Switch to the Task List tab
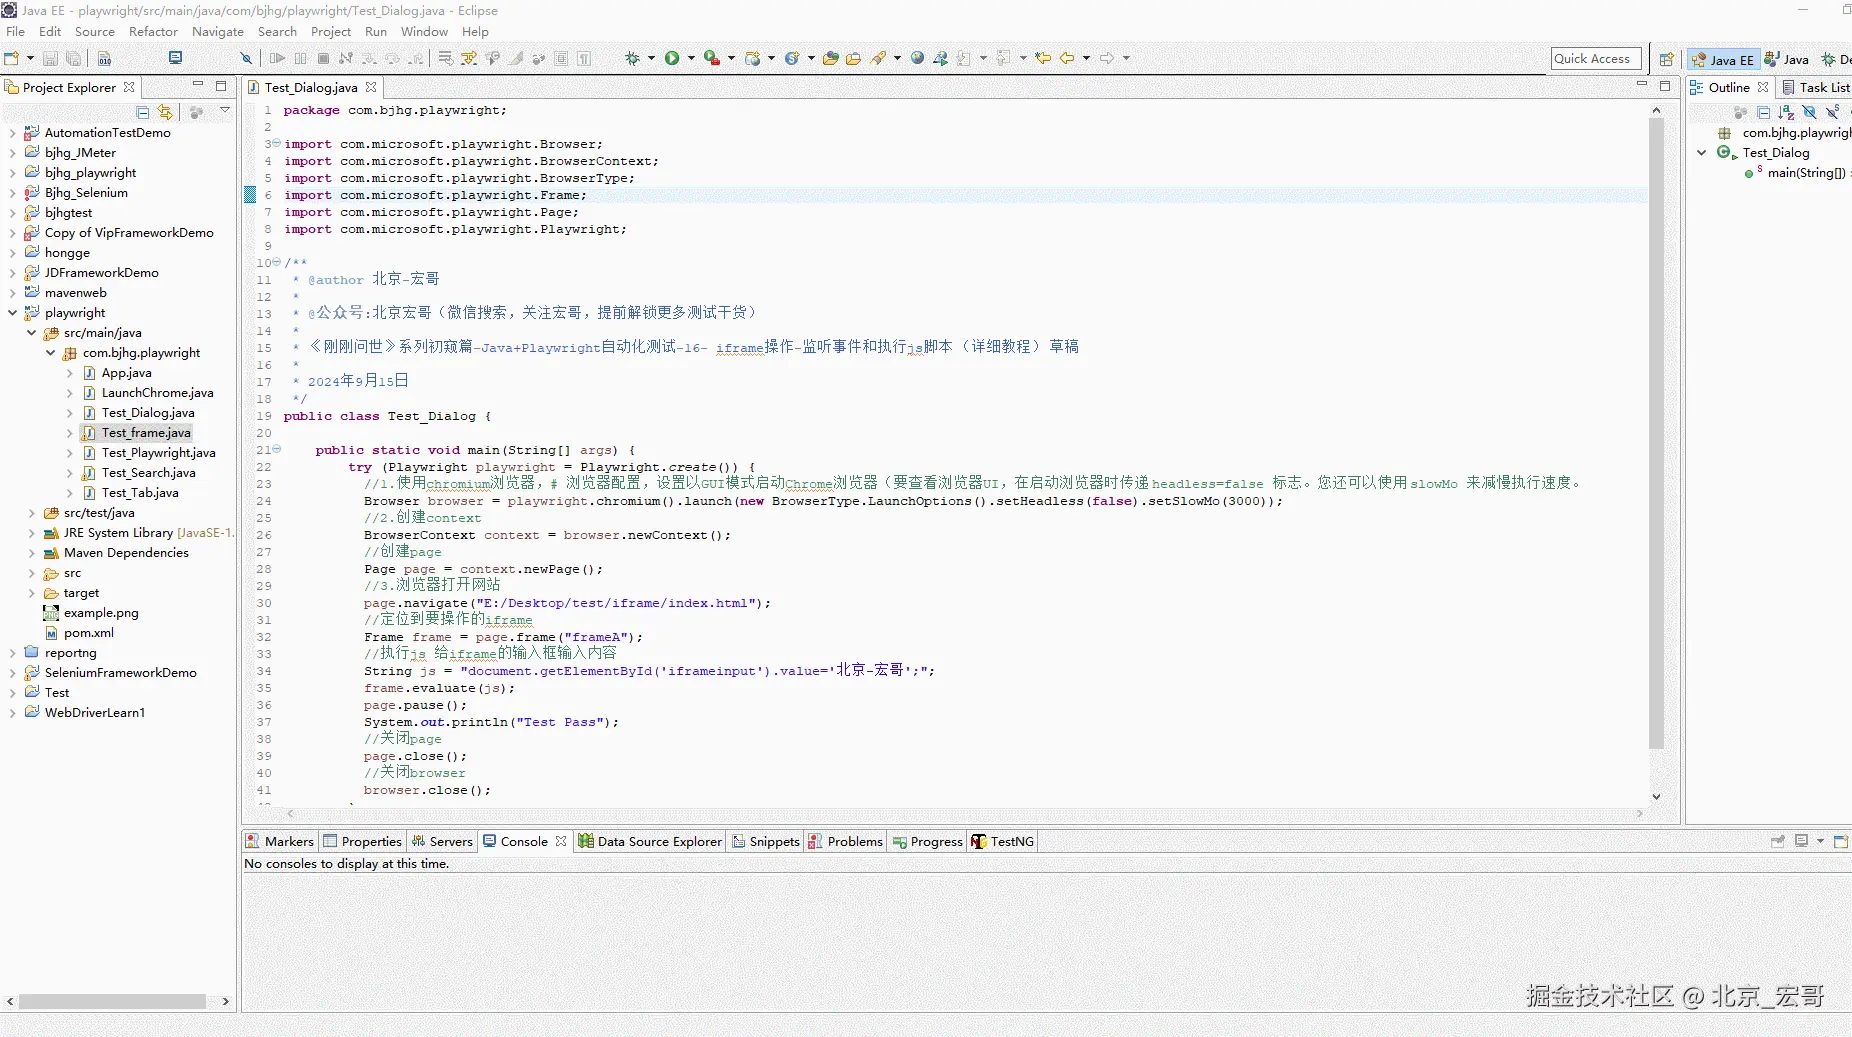1852x1037 pixels. click(1816, 88)
